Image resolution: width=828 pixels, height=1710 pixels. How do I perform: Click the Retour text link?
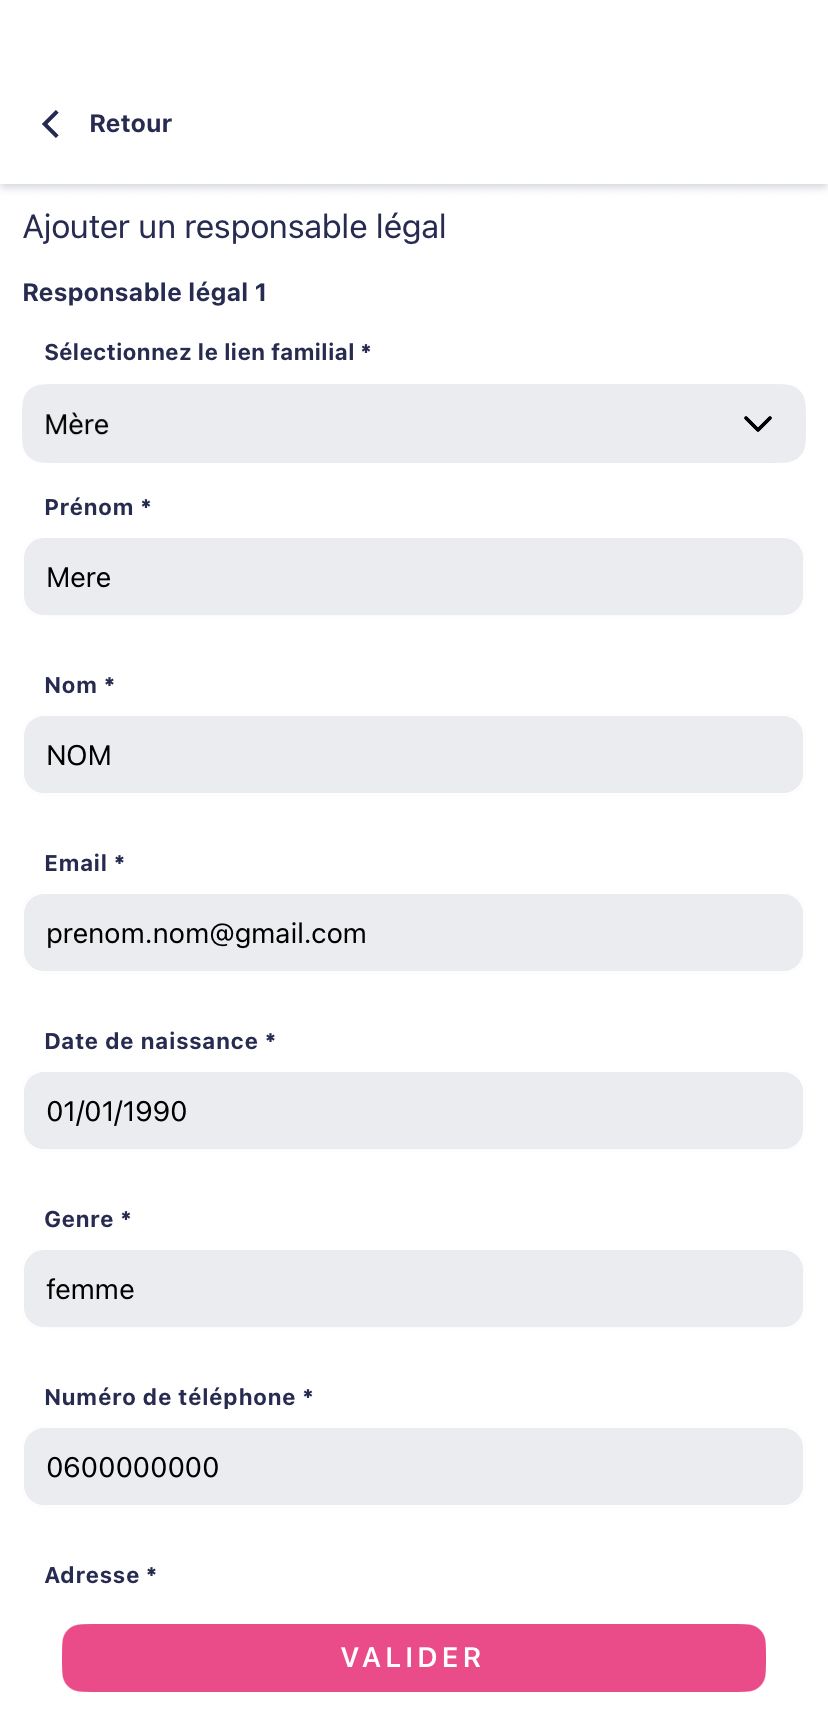(x=131, y=123)
